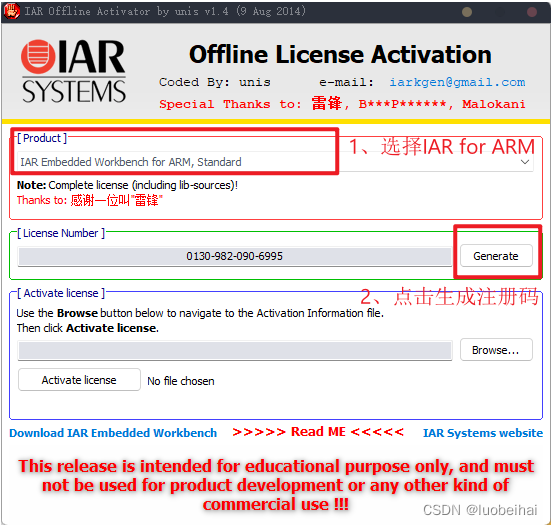Click the red circle in IAR logo
552x525 pixels.
coord(38,56)
